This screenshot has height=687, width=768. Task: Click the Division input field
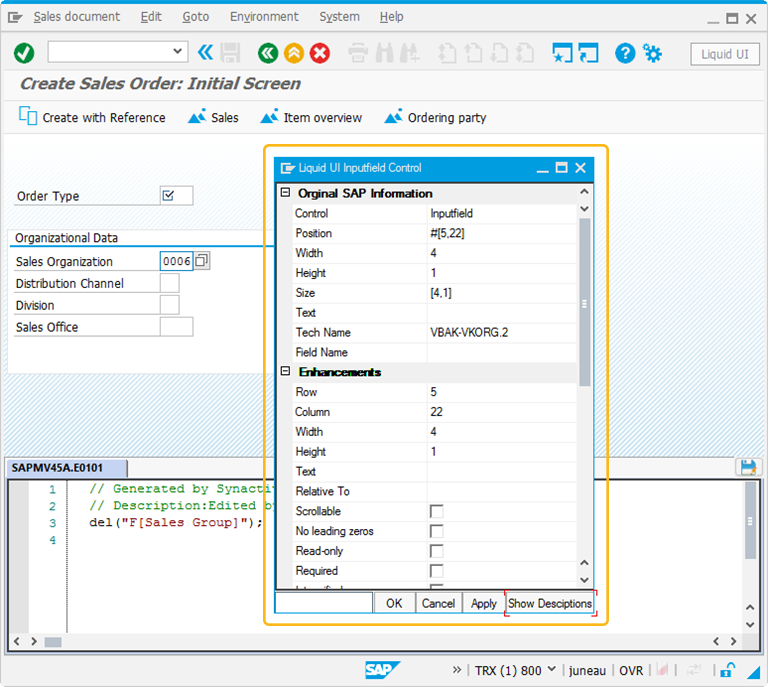point(169,305)
